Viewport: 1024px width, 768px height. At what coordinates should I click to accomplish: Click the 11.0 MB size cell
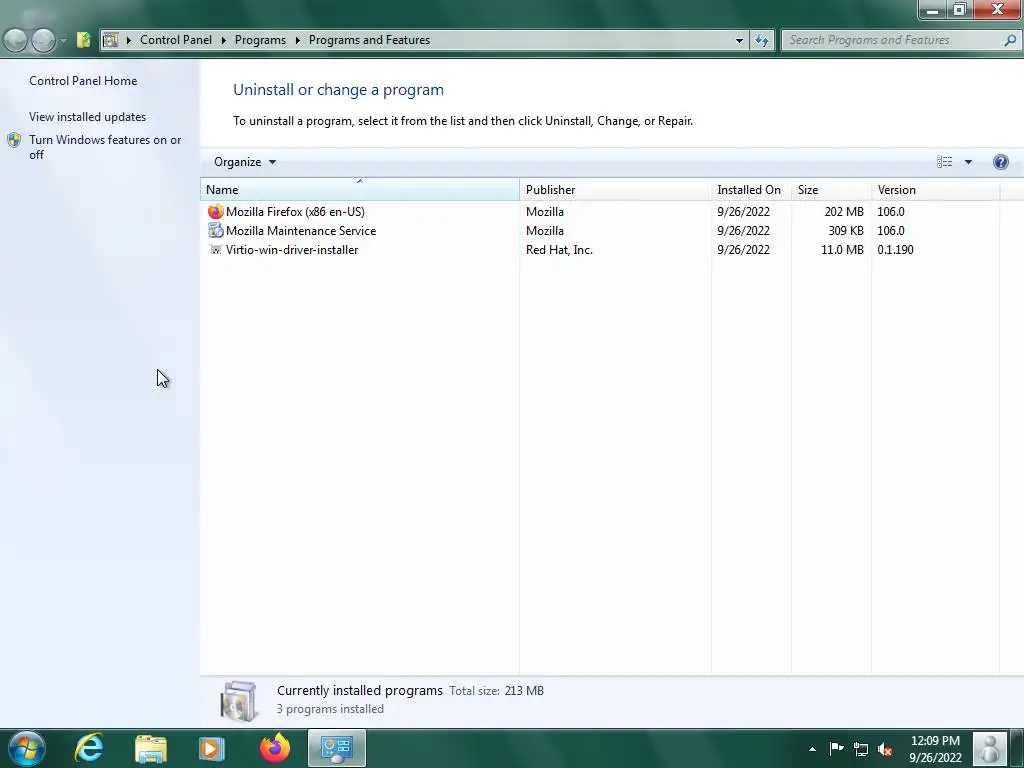(x=842, y=249)
